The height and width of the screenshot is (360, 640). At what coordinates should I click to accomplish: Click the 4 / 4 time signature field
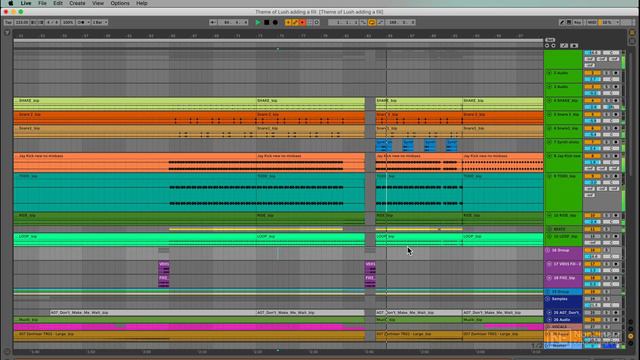click(52, 22)
